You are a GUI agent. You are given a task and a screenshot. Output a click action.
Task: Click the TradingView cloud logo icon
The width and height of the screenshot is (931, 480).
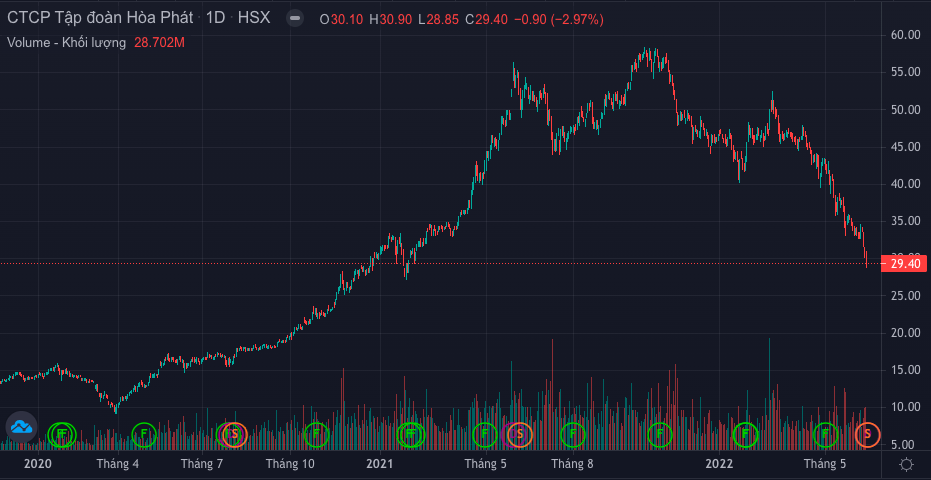click(x=21, y=428)
